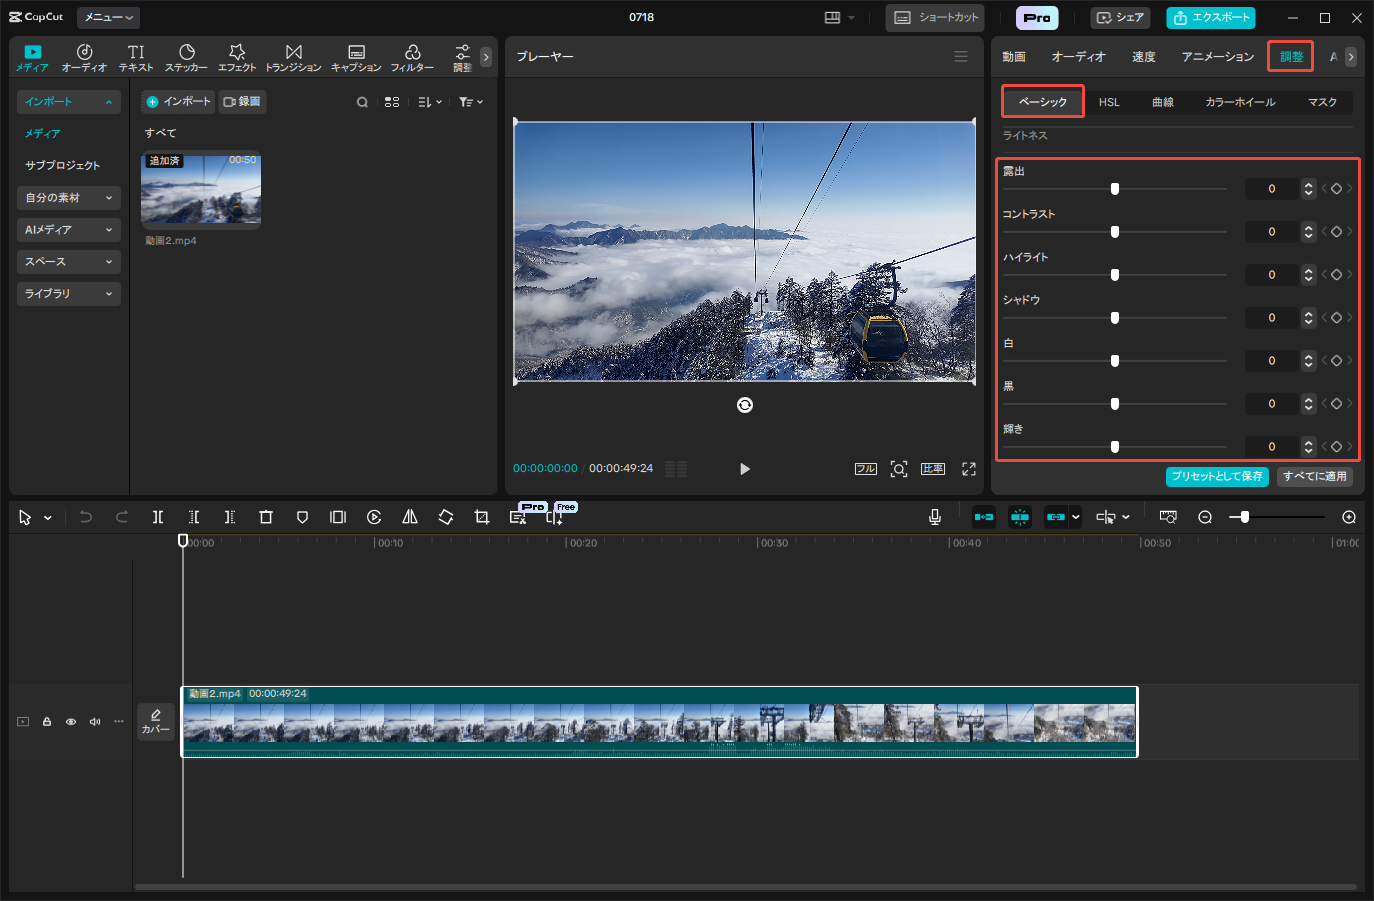Open the メニュー dropdown in title bar
1374x901 pixels.
[108, 18]
